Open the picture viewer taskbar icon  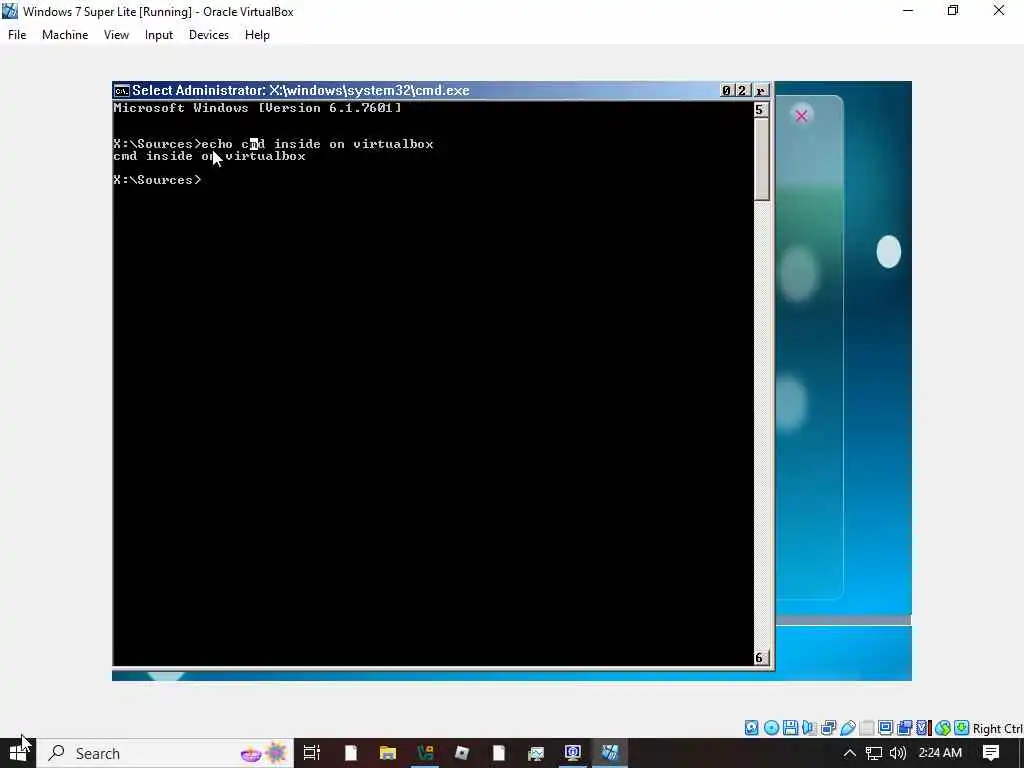536,753
